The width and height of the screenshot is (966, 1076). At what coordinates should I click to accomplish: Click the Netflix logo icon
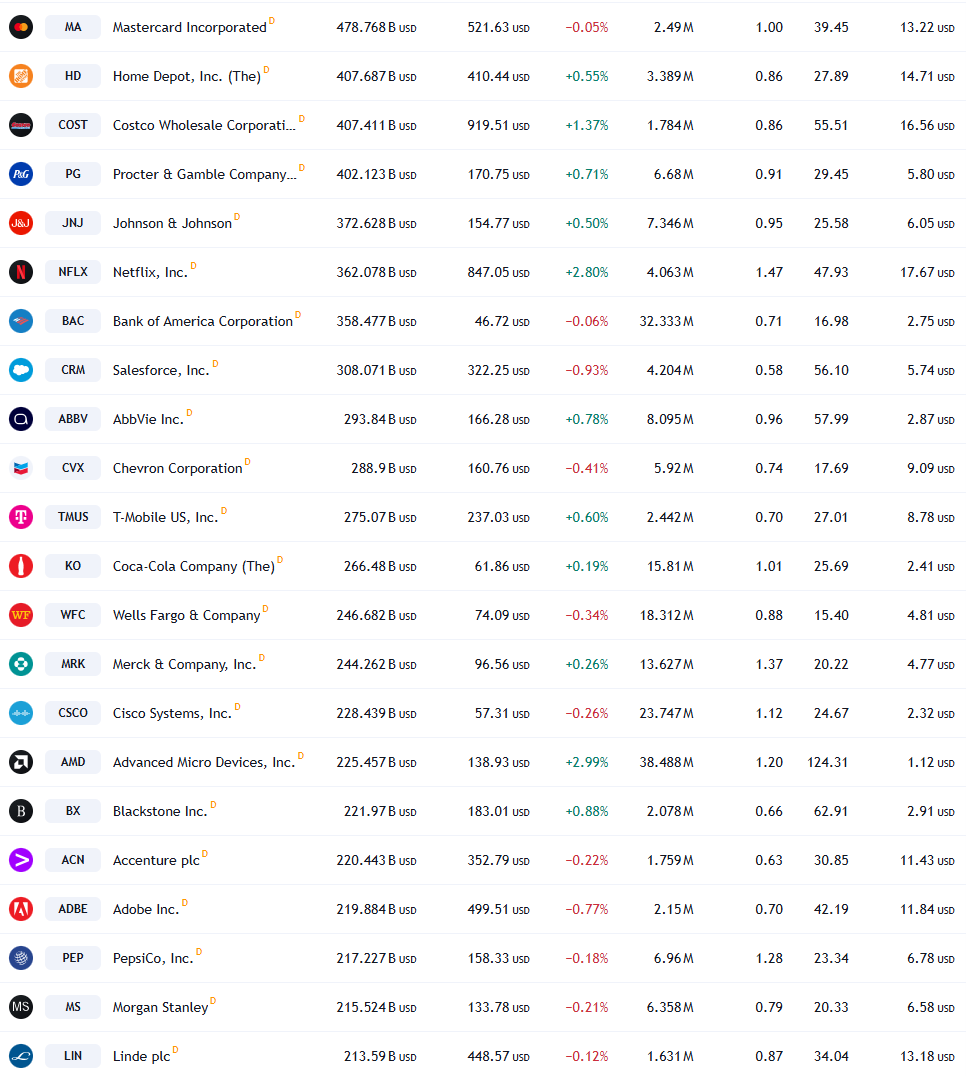pyautogui.click(x=21, y=272)
